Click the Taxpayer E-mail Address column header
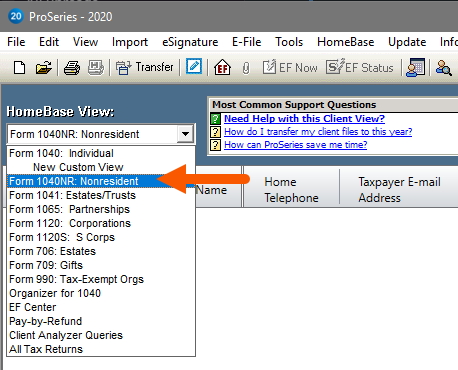This screenshot has height=370, width=458. pos(399,190)
